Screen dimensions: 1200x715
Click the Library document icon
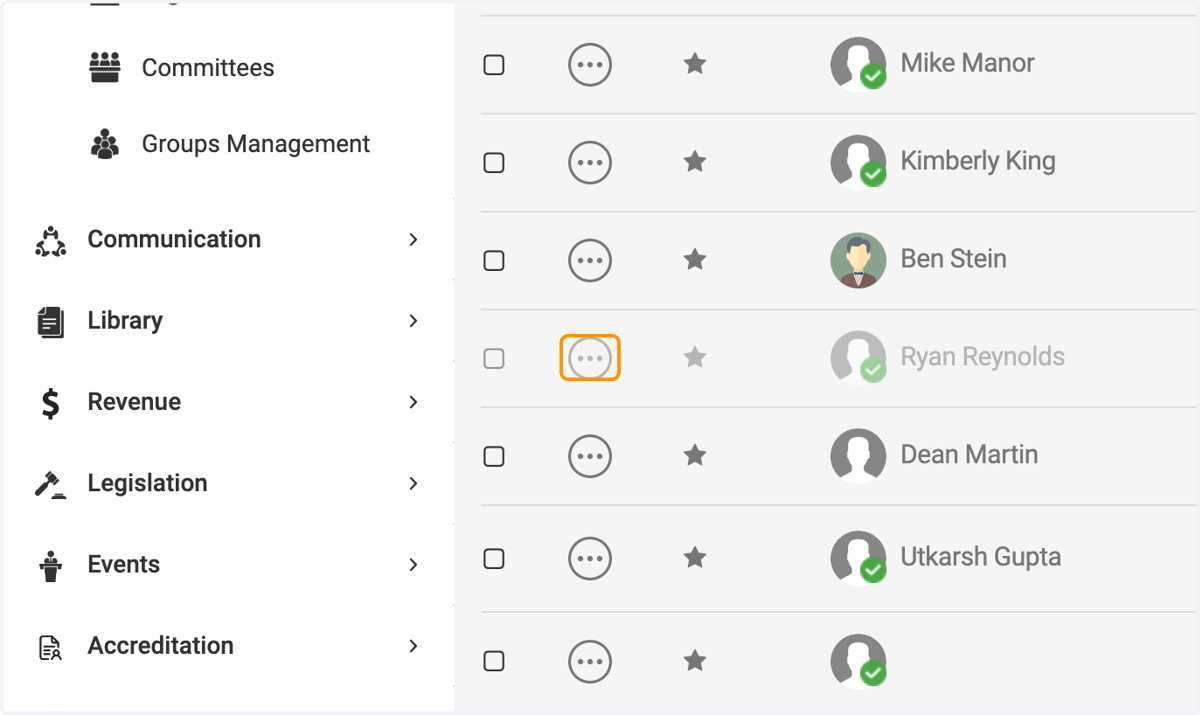[x=50, y=321]
